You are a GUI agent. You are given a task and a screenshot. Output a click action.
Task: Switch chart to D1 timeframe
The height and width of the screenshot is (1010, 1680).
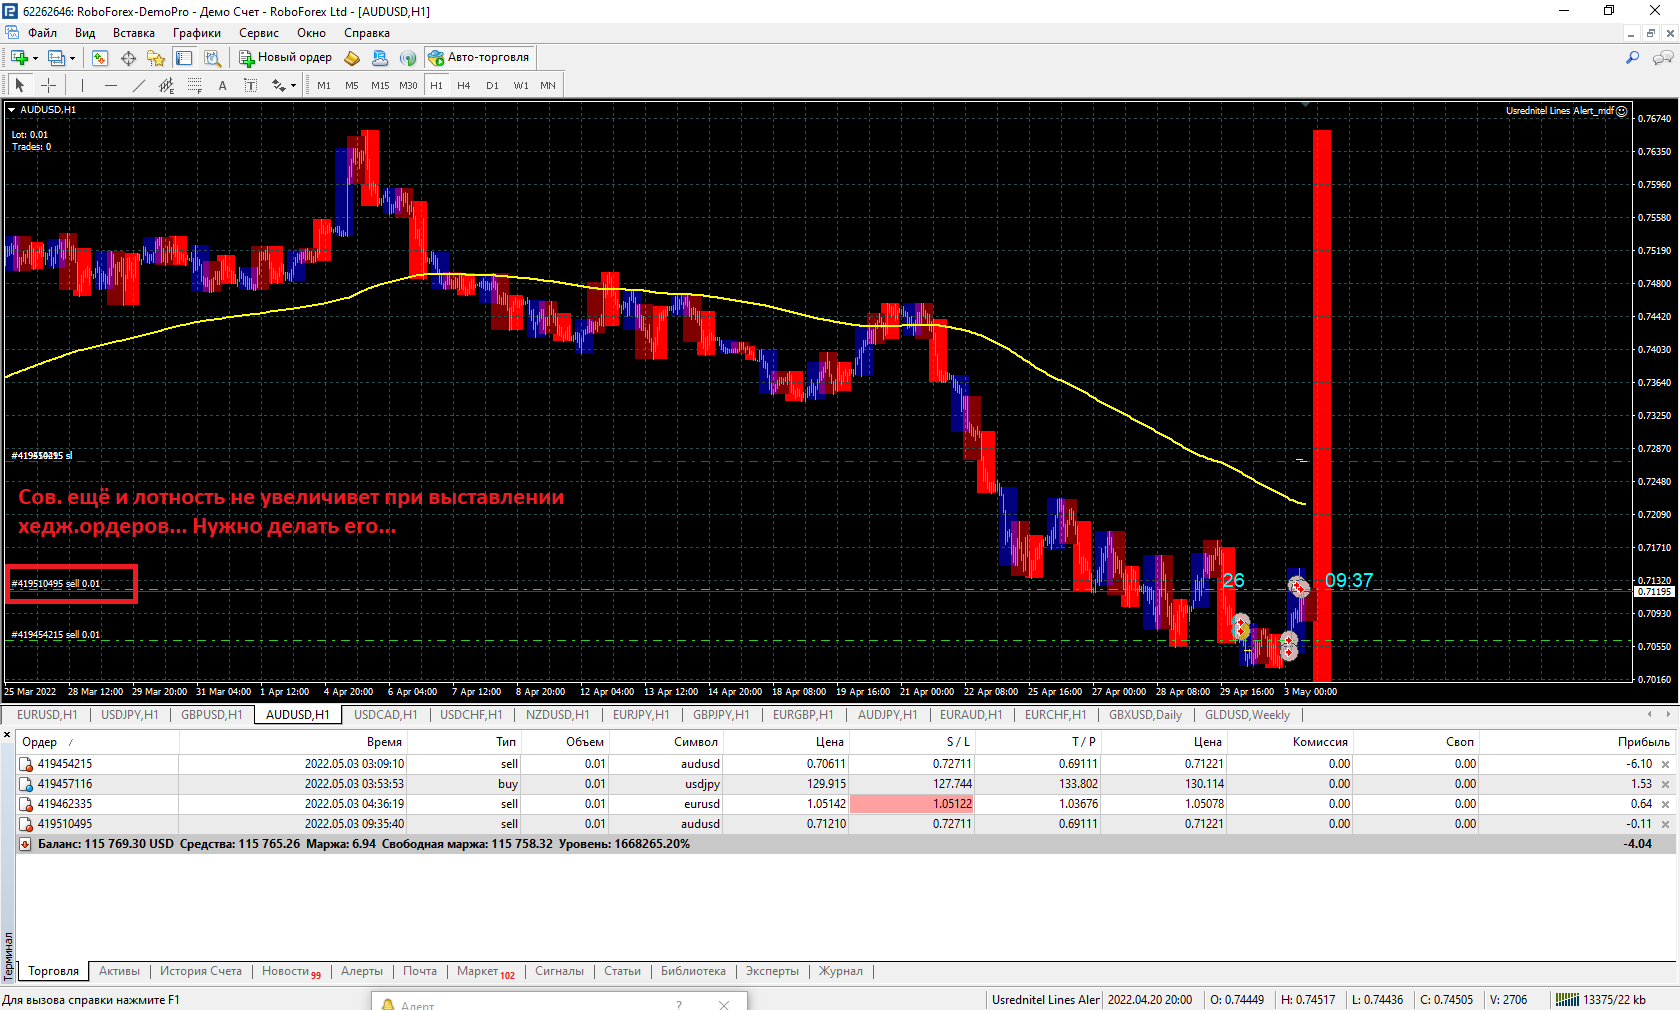click(x=492, y=85)
